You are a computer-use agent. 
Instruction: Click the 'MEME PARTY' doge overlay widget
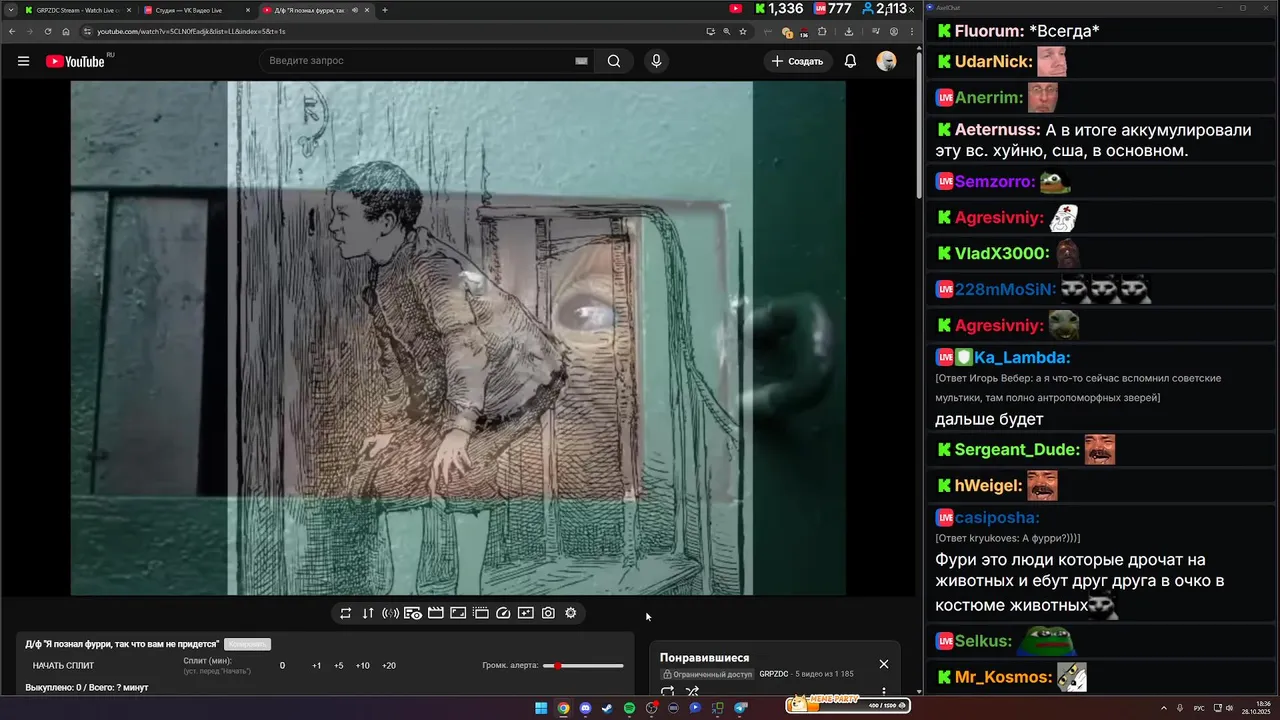click(848, 704)
